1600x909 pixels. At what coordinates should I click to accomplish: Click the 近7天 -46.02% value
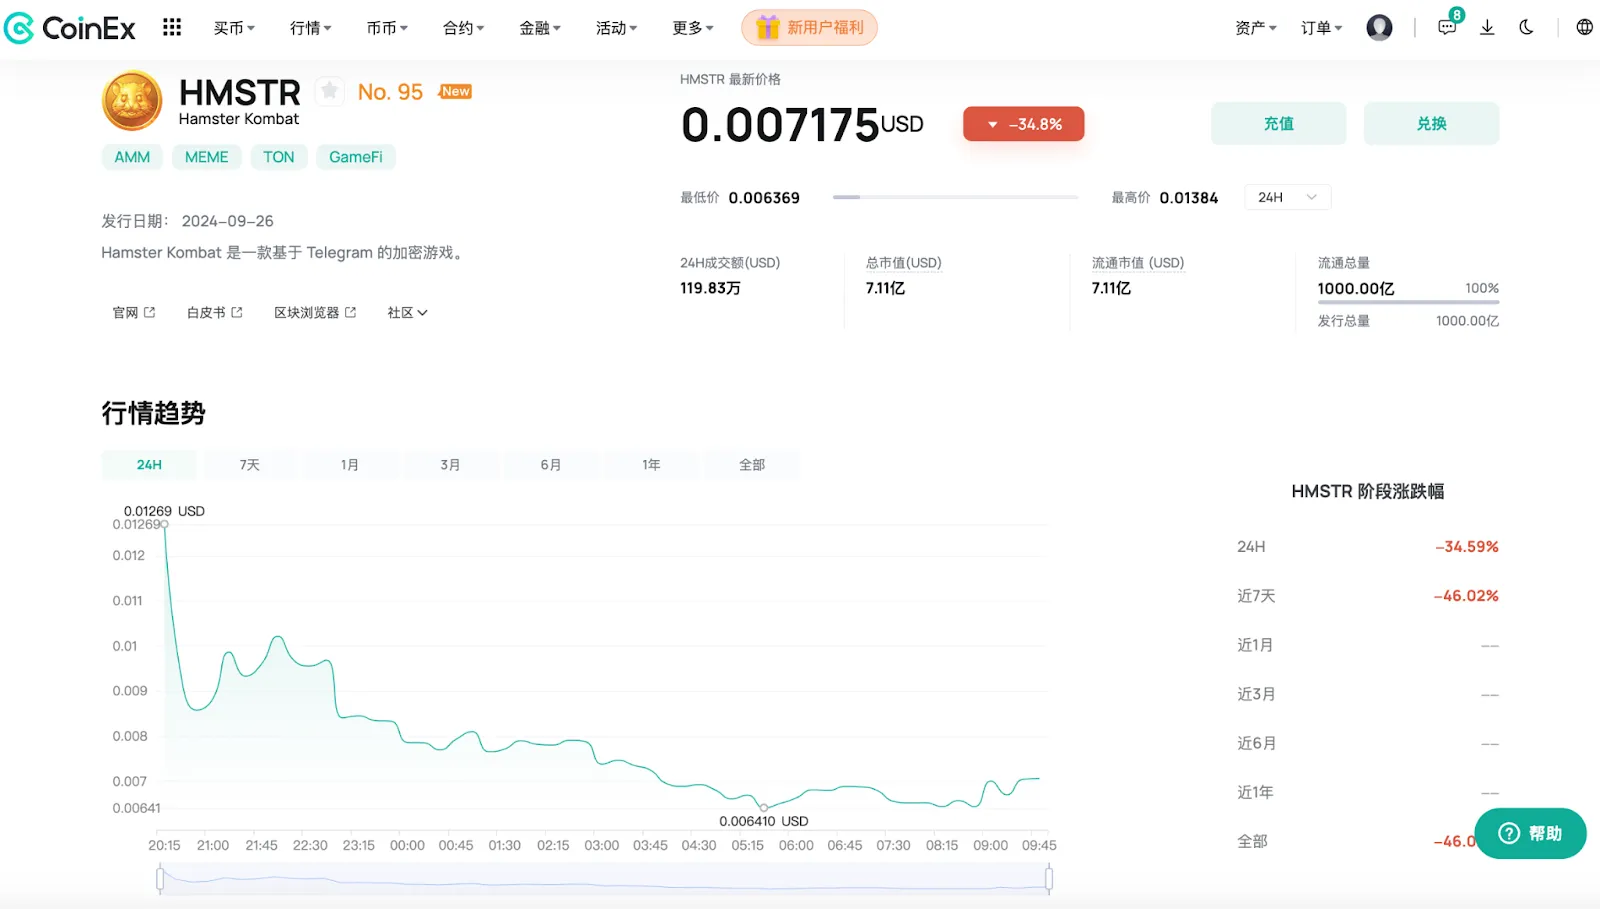1466,596
